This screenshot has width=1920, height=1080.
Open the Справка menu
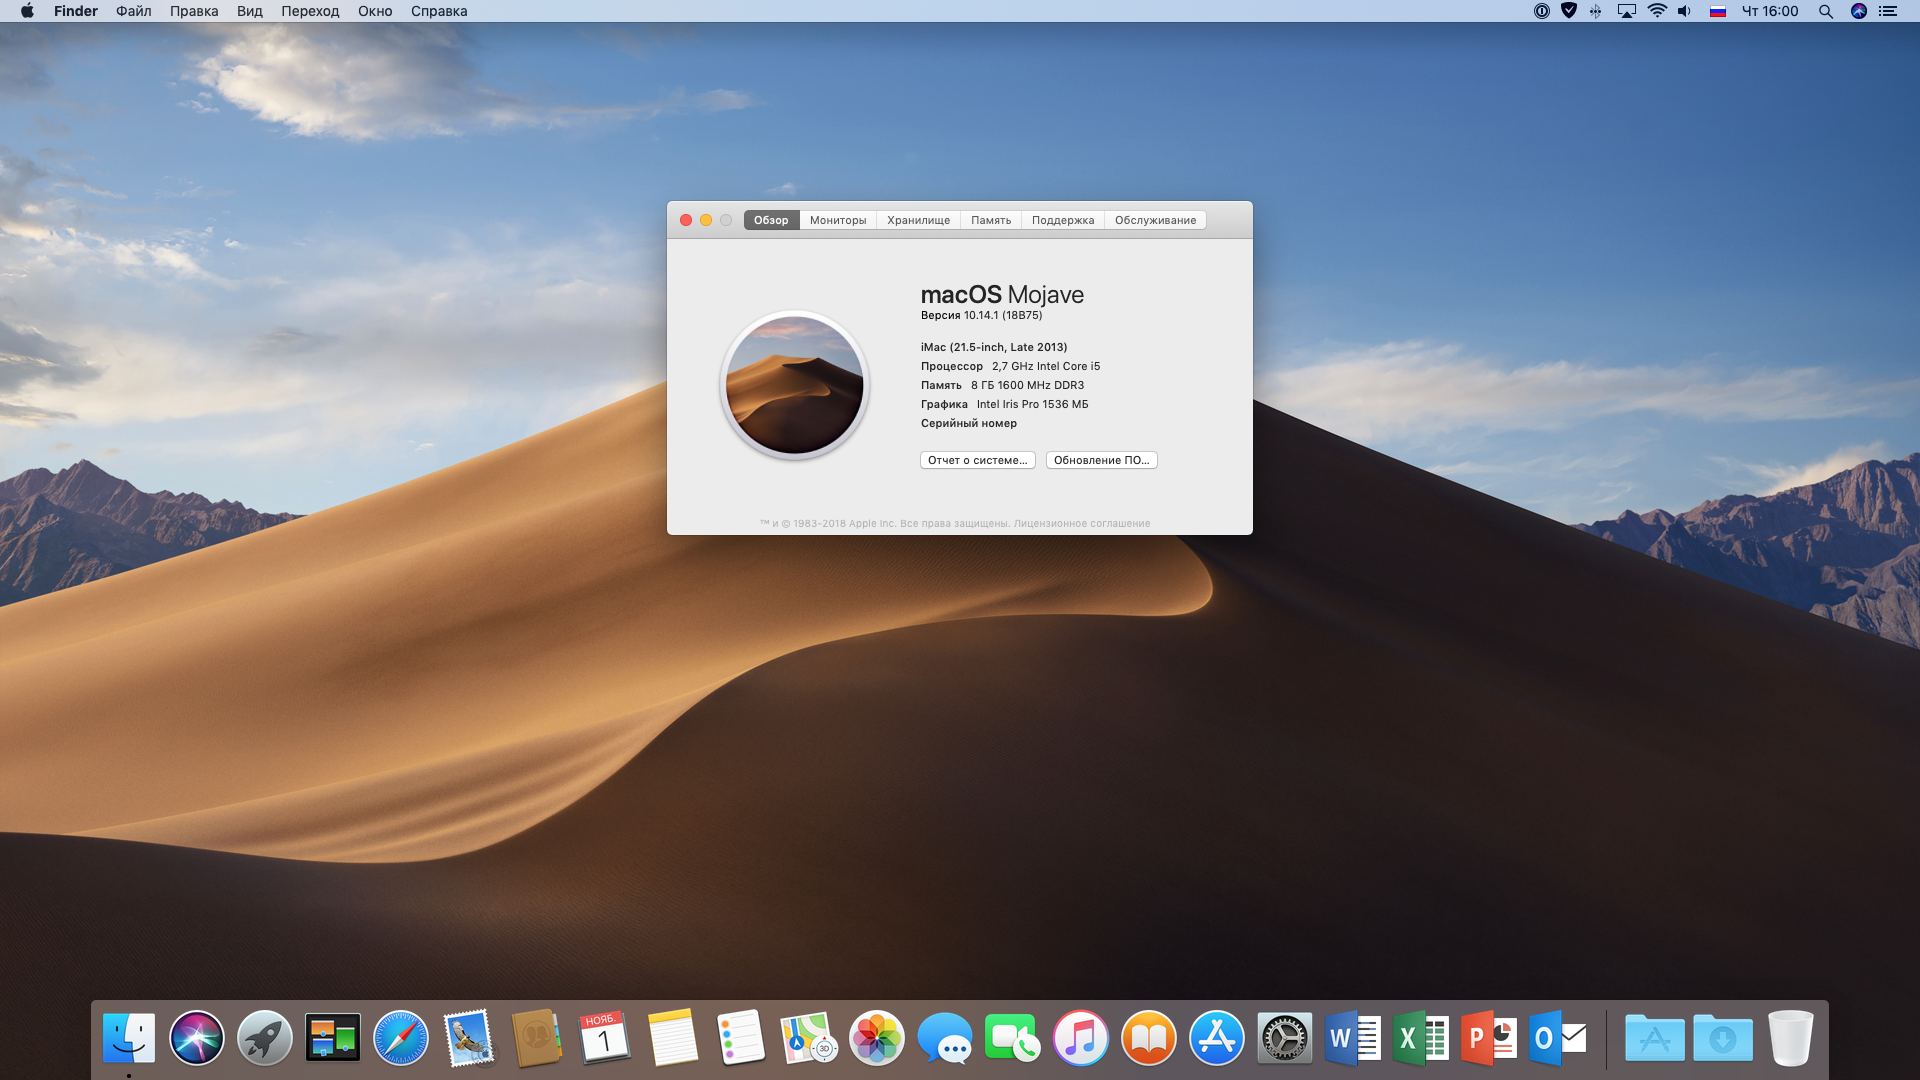click(439, 11)
